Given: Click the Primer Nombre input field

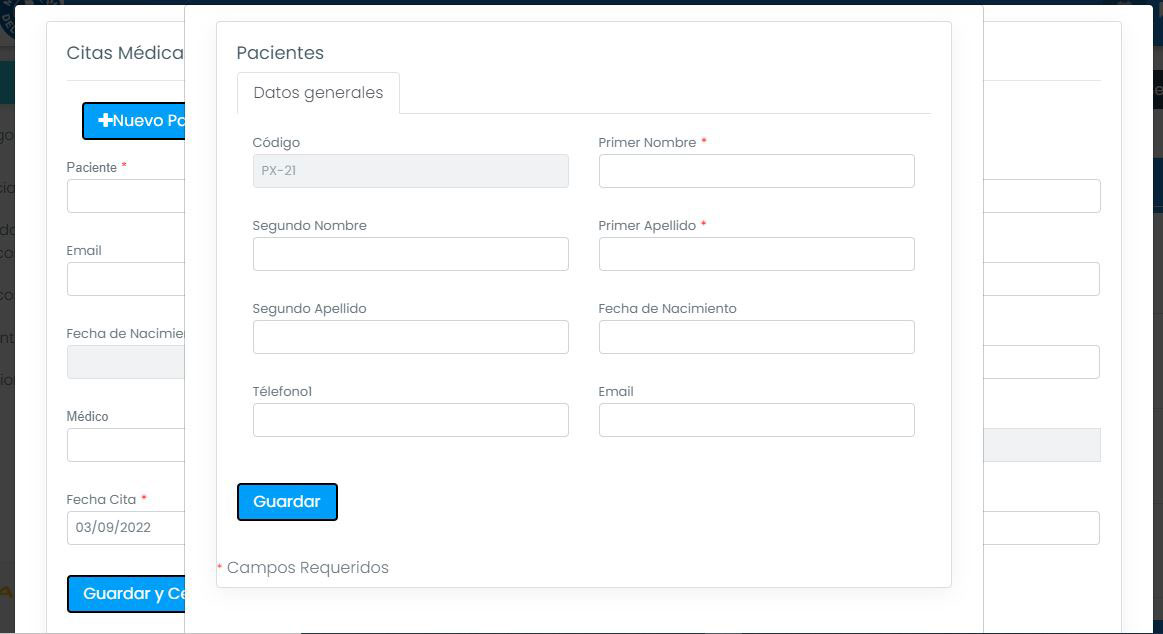Looking at the screenshot, I should click(x=756, y=171).
